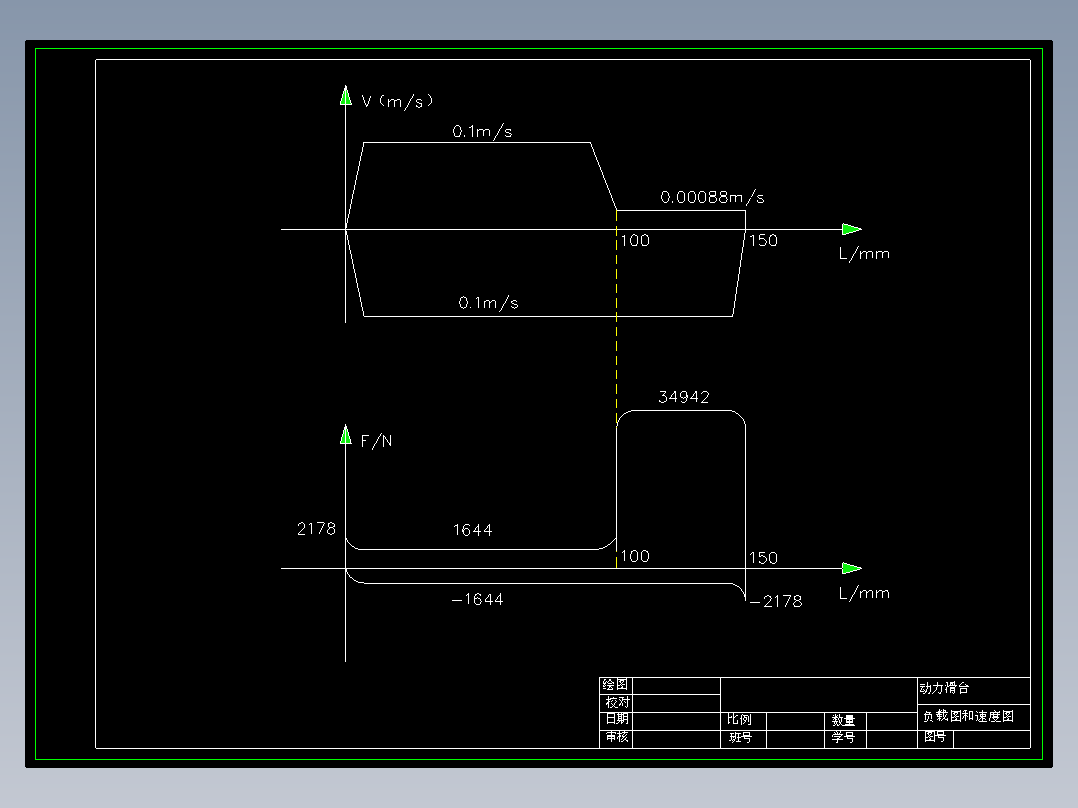
Task: Select the 校对 cell in the title block
Action: click(617, 702)
